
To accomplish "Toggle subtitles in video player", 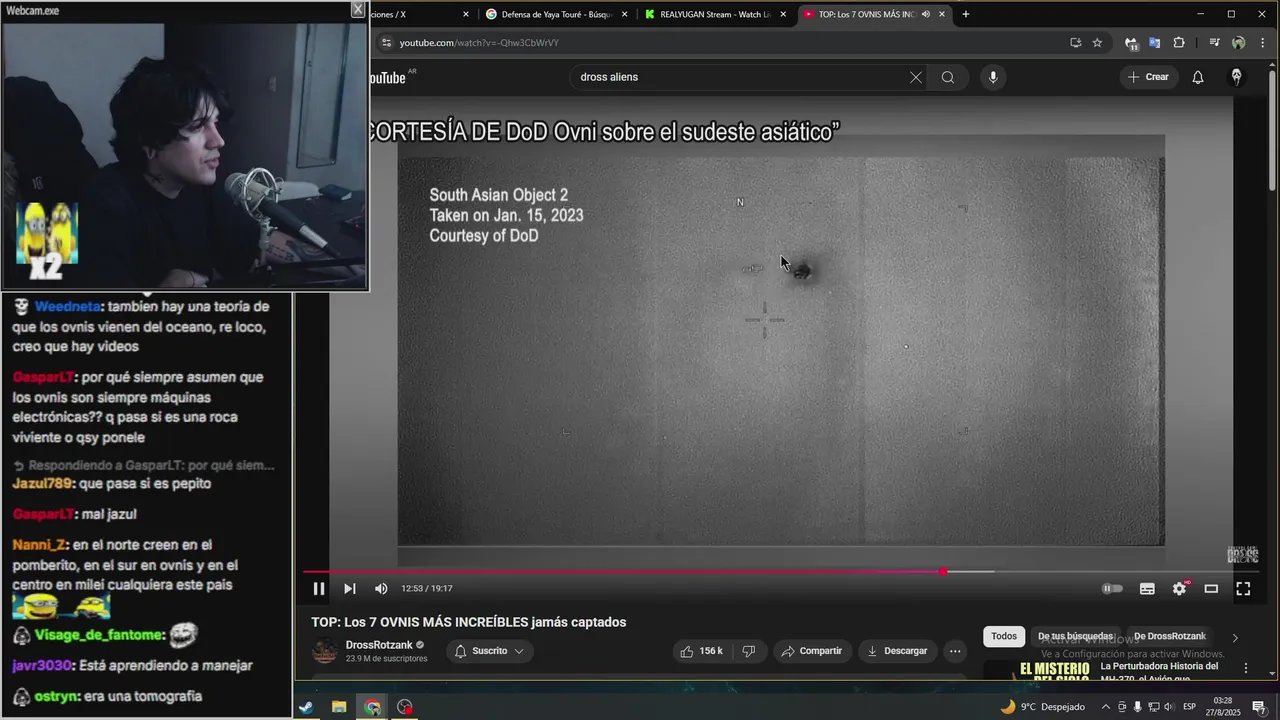I will pyautogui.click(x=1147, y=589).
